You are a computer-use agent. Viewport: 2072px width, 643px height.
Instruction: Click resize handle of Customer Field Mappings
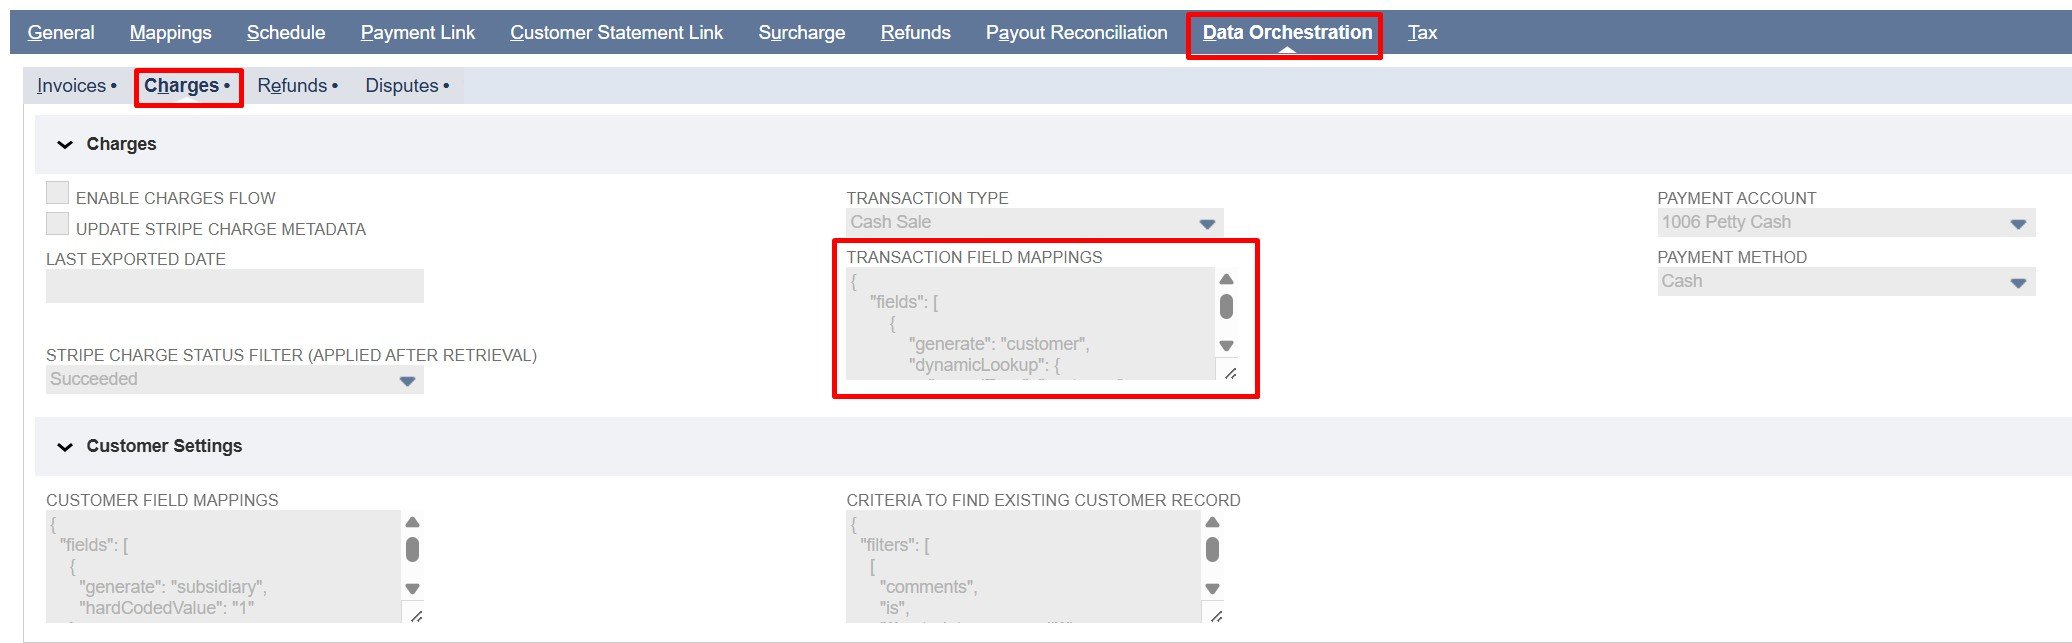pyautogui.click(x=416, y=616)
